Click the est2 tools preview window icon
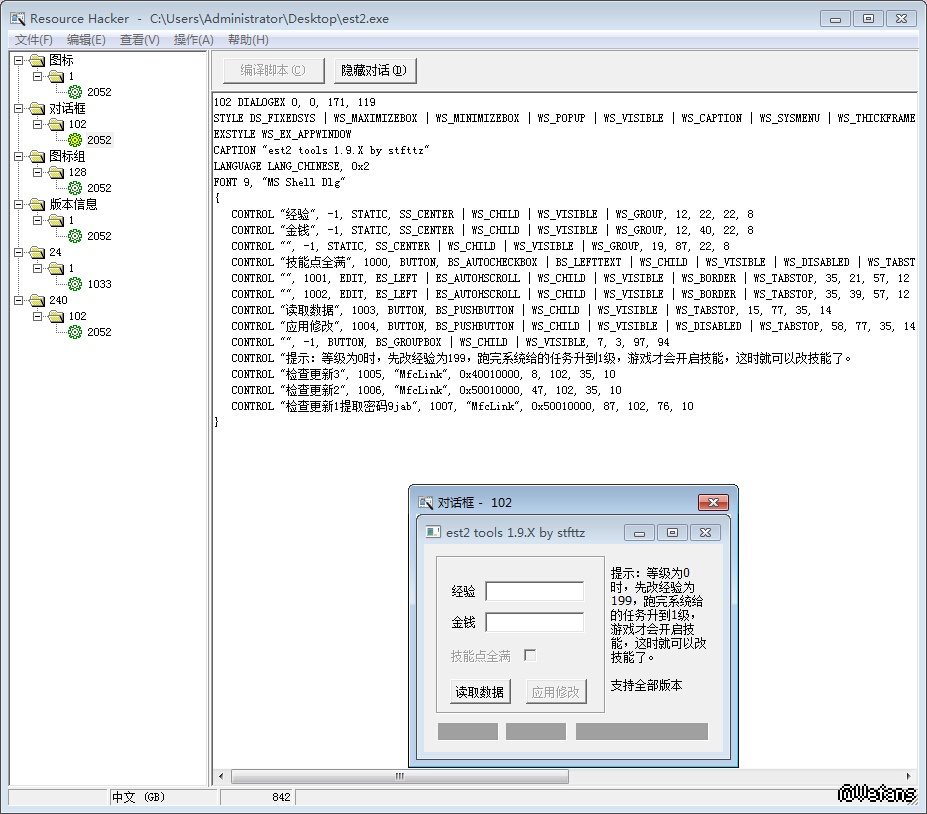This screenshot has height=814, width=927. click(433, 532)
